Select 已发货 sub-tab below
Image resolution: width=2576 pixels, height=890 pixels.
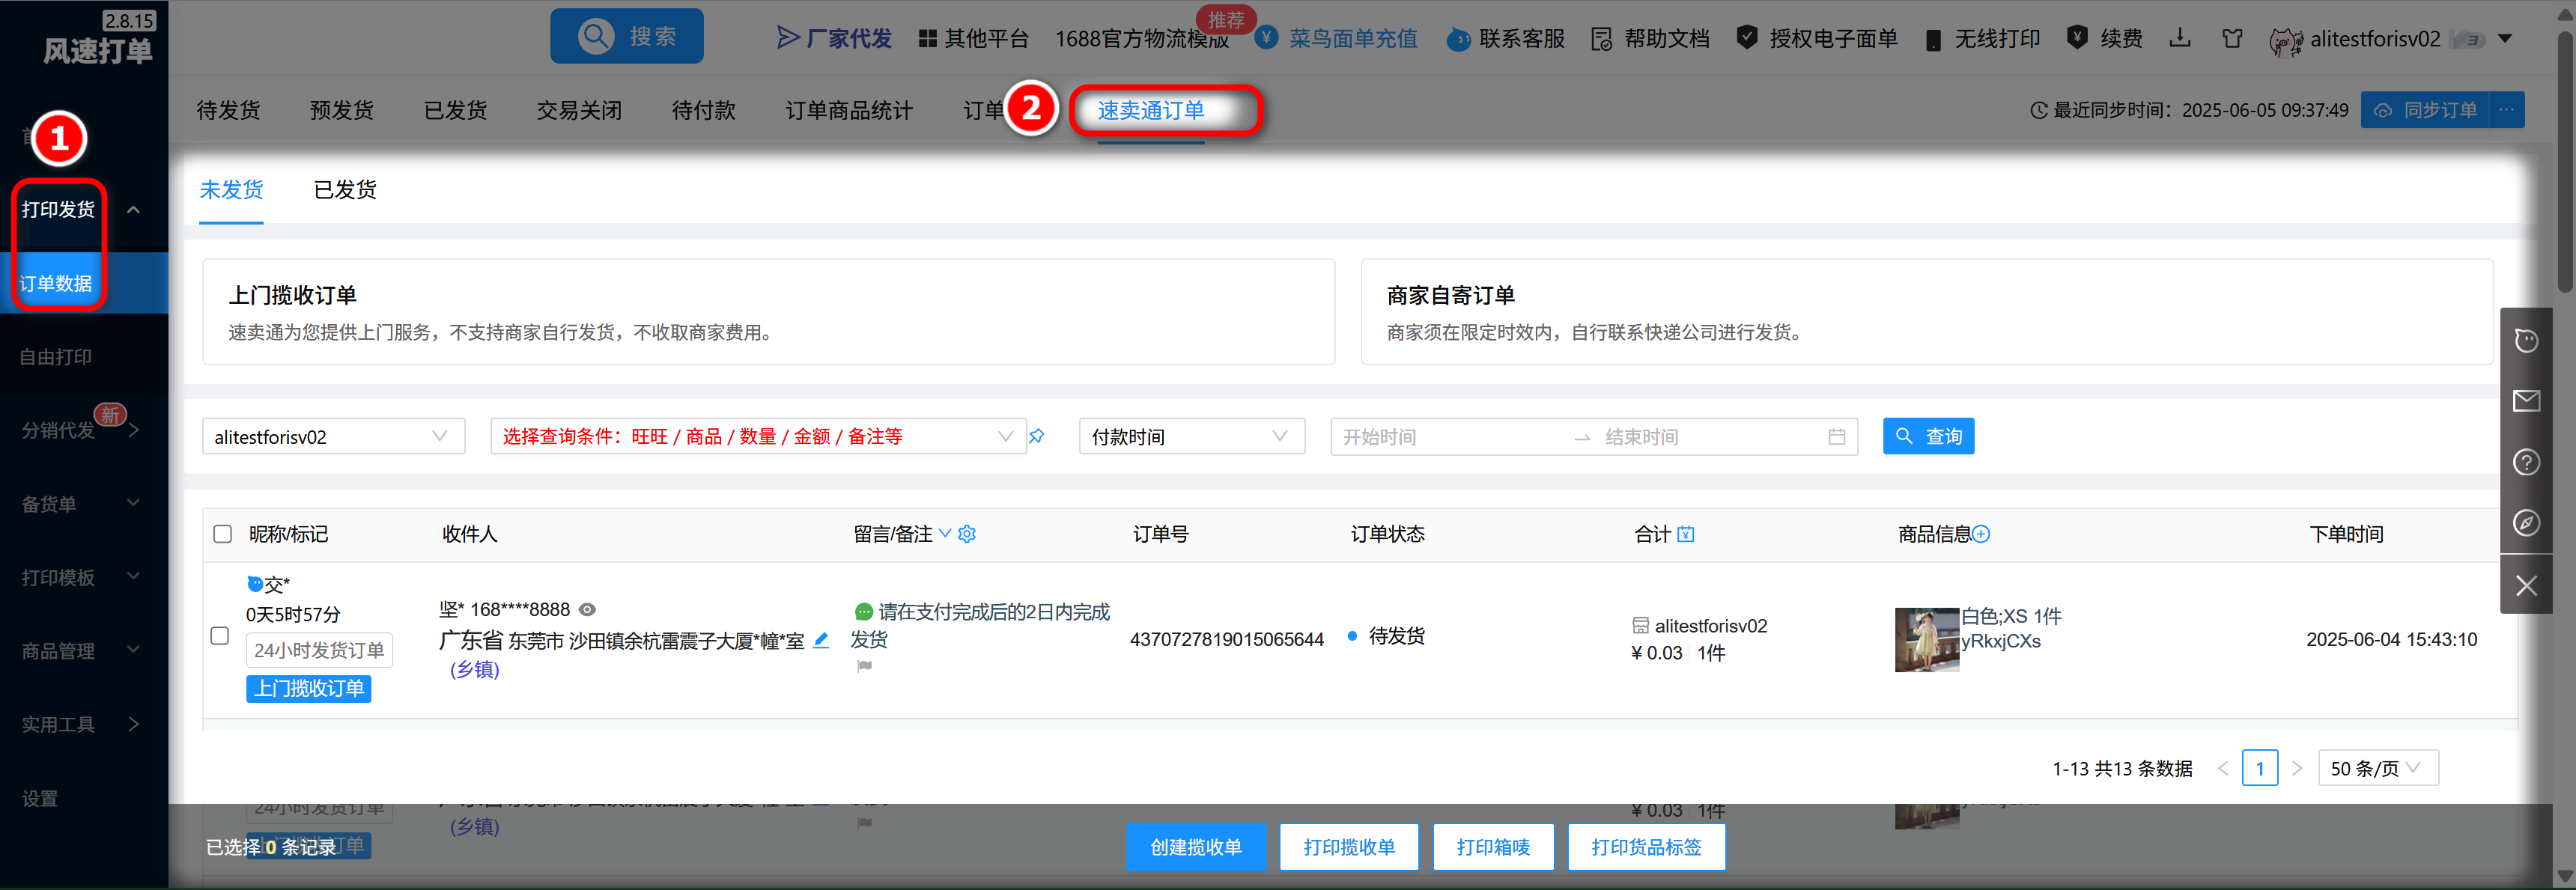pyautogui.click(x=345, y=190)
